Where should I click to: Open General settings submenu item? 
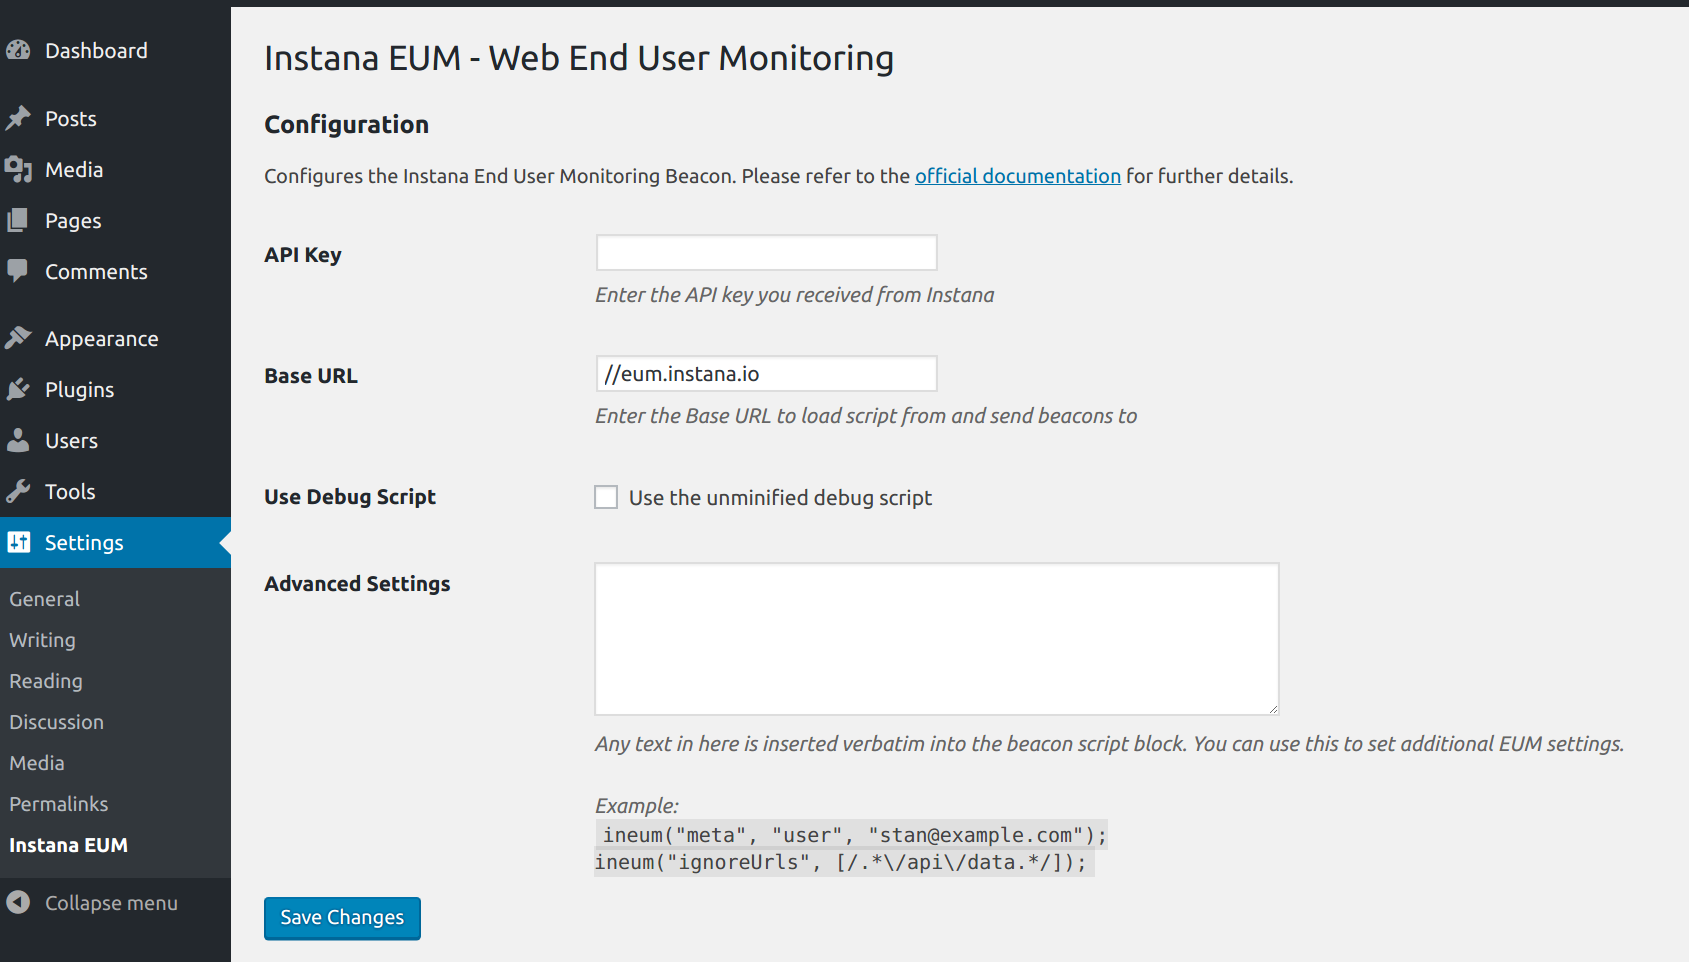click(45, 599)
